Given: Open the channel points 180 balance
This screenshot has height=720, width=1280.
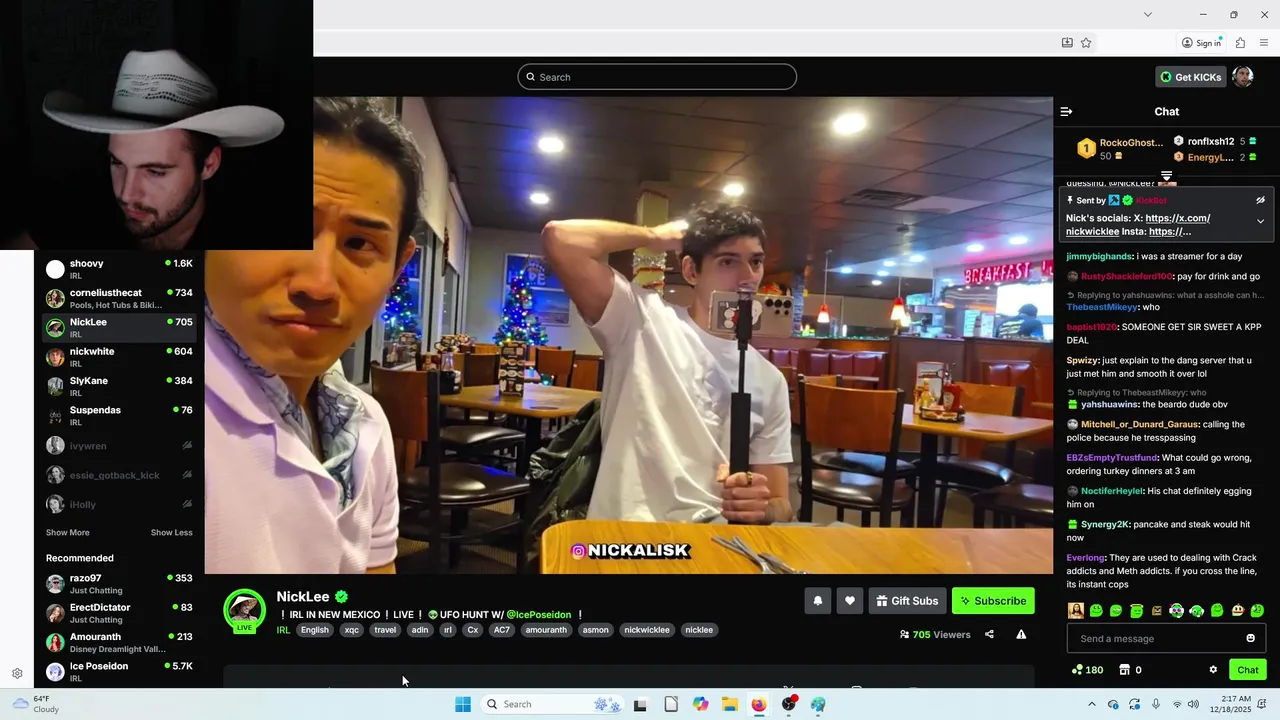Looking at the screenshot, I should point(1087,670).
